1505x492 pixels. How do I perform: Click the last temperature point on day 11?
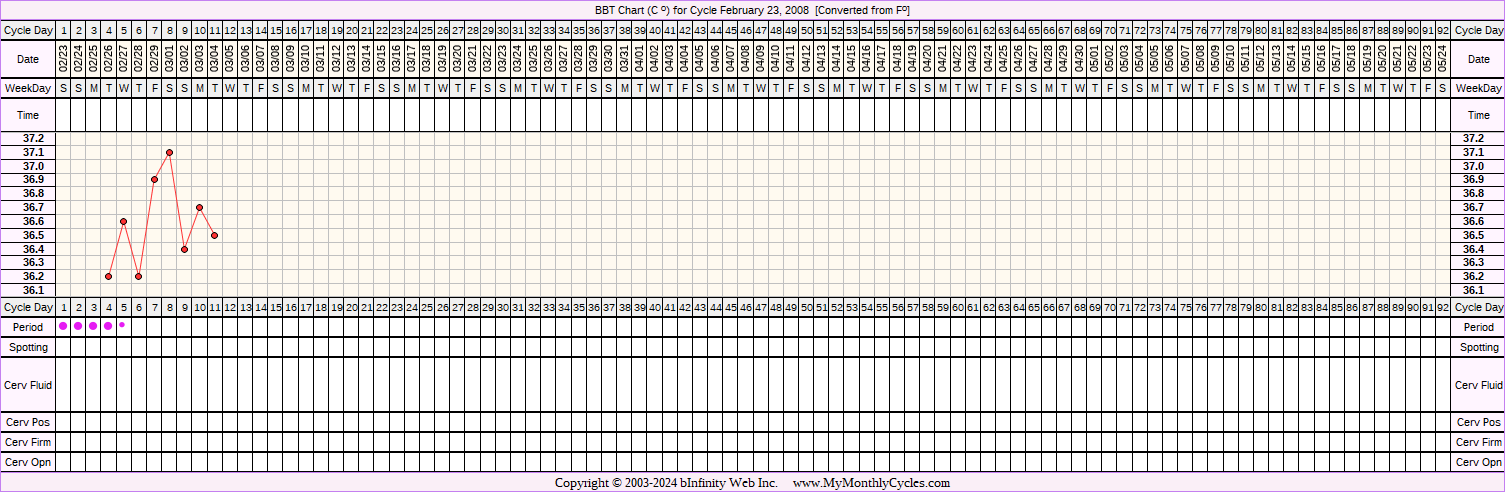point(215,235)
